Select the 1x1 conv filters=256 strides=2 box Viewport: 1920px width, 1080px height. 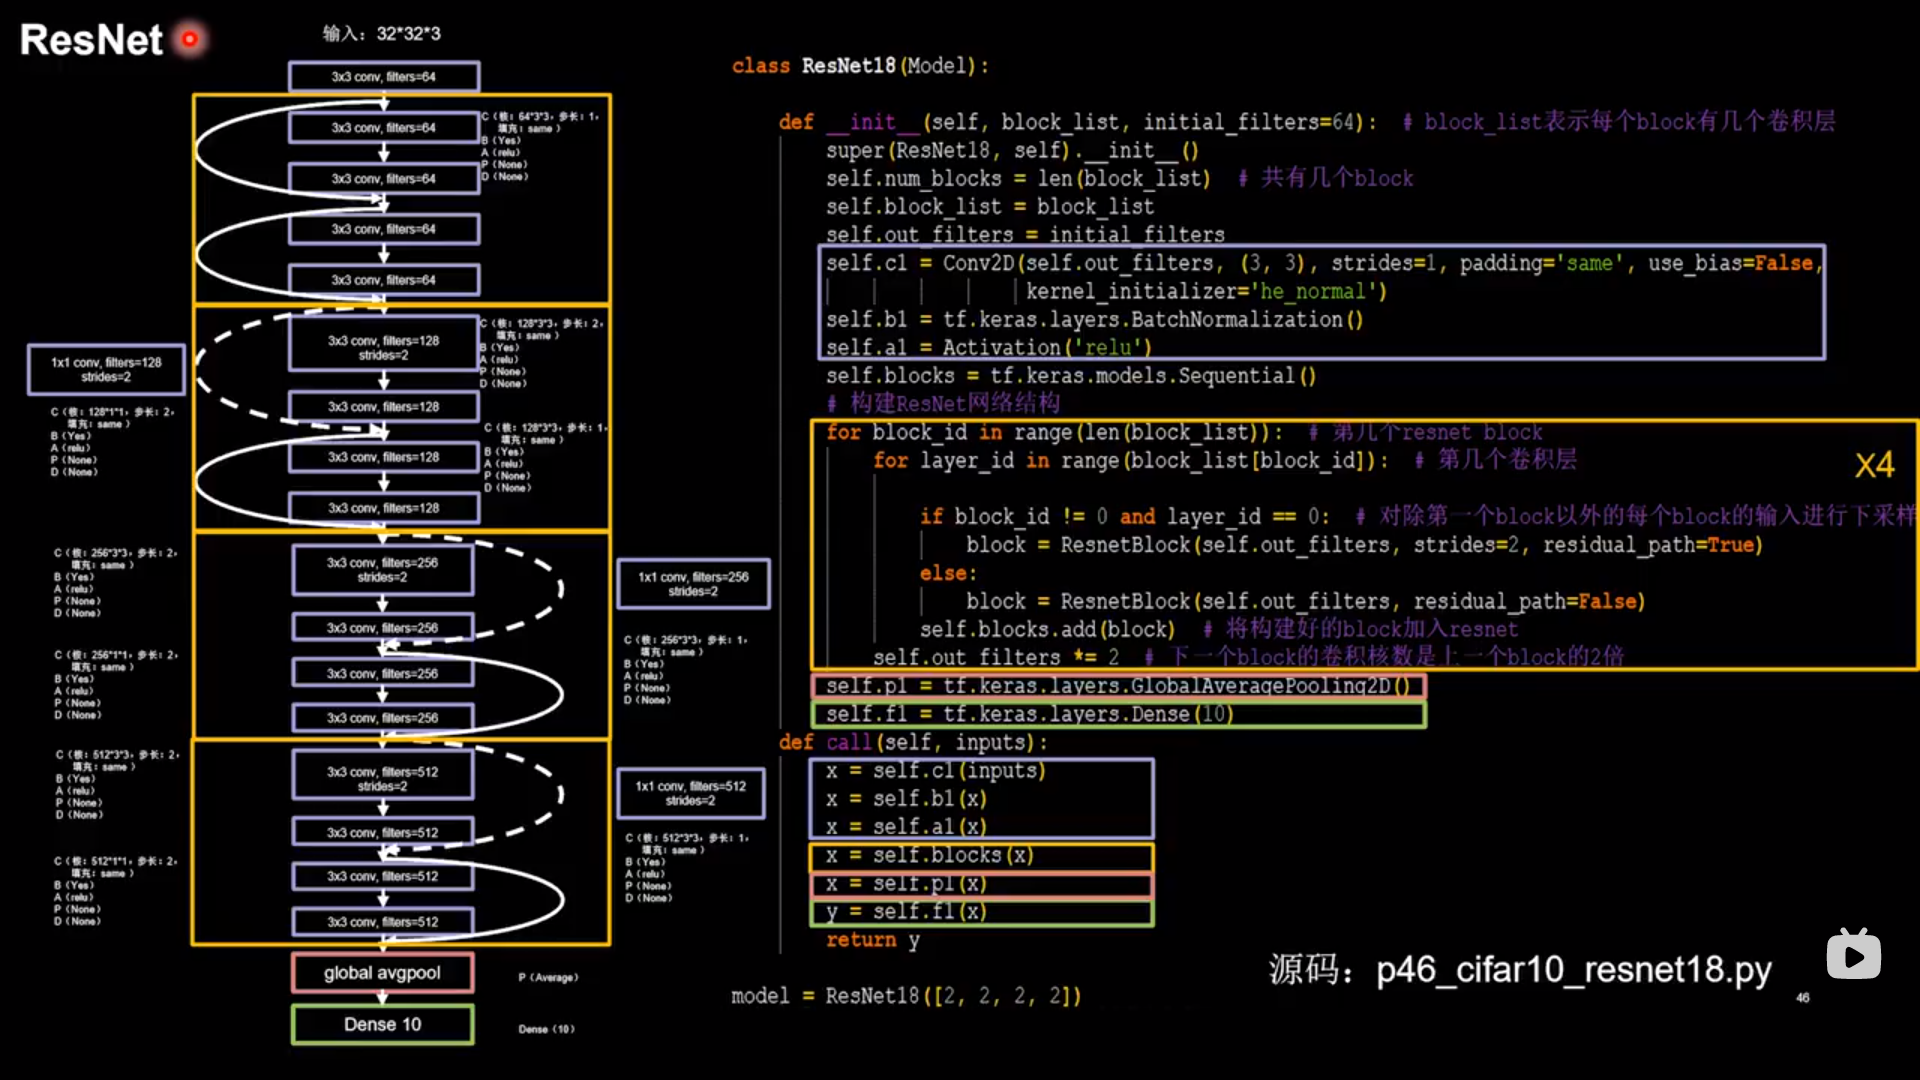pos(693,584)
